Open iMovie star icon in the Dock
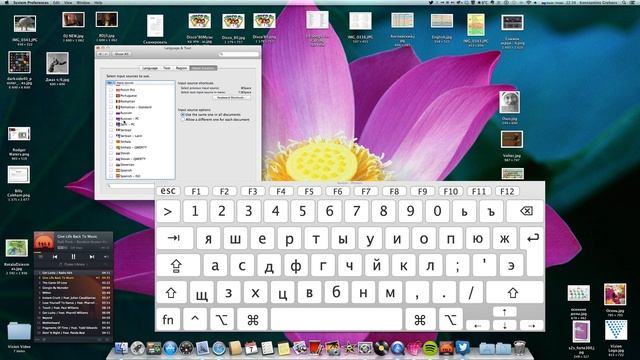The image size is (640, 360). pos(349,348)
